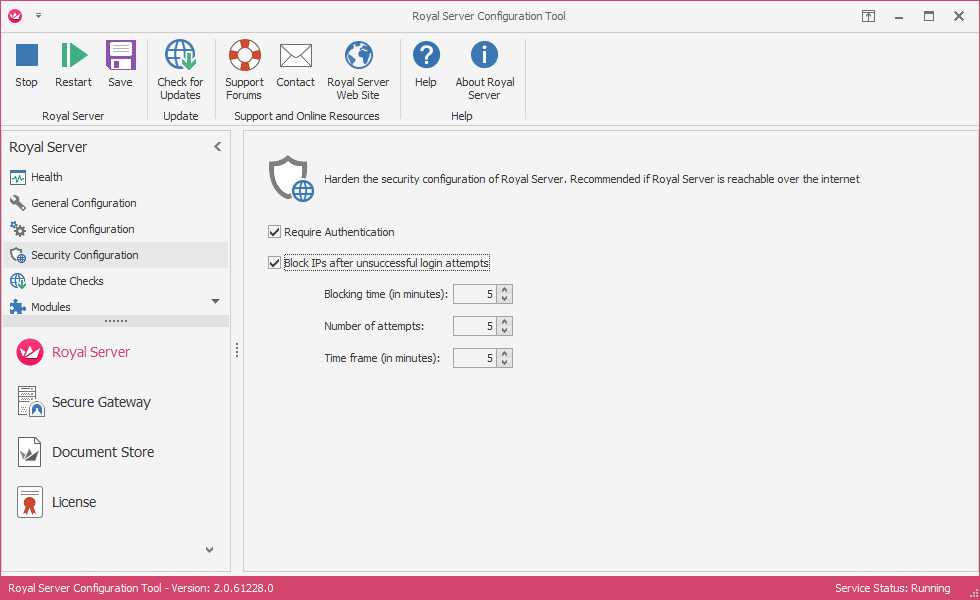Click window resize grip in status bar

[x=973, y=593]
